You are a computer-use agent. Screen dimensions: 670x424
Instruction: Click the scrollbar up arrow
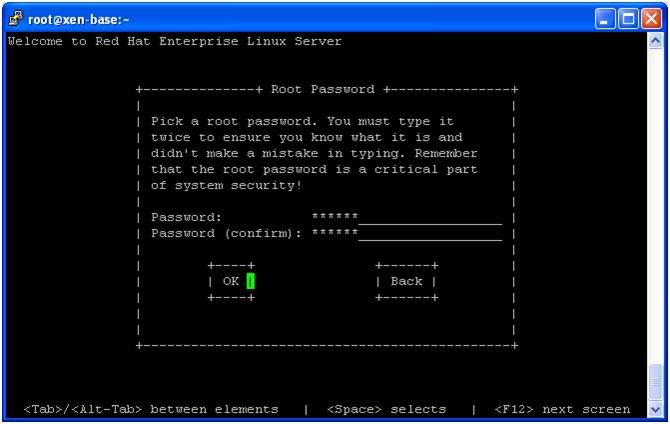click(x=655, y=41)
